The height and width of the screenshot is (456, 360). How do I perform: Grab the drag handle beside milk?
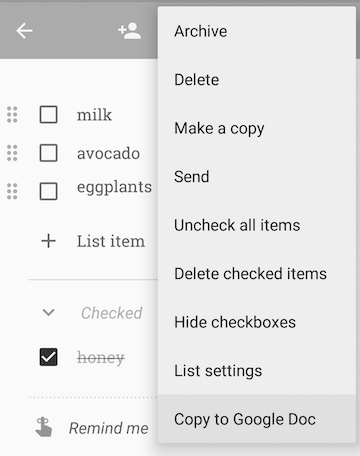pos(12,115)
